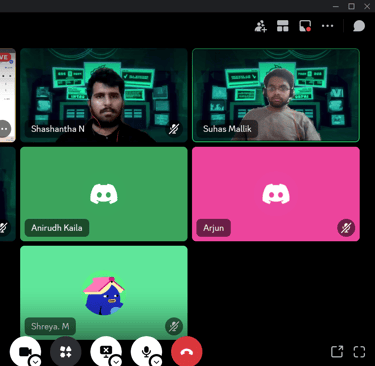The image size is (375, 366).
Task: Click Shreya. M's blue bird avatar
Action: [x=104, y=294]
